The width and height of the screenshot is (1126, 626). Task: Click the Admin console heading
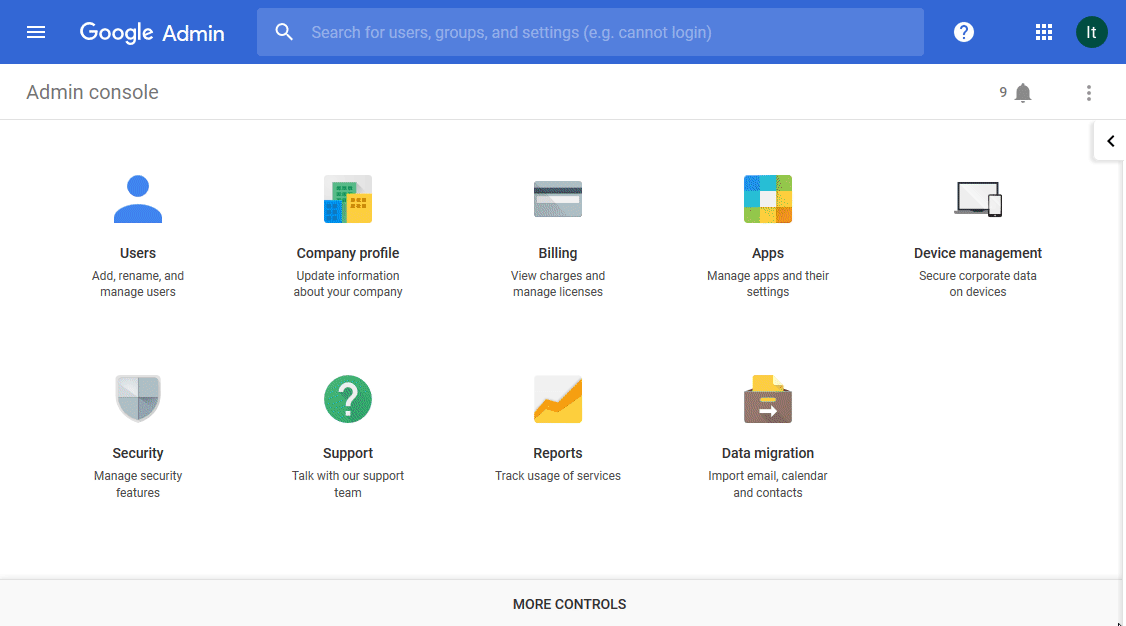[93, 93]
